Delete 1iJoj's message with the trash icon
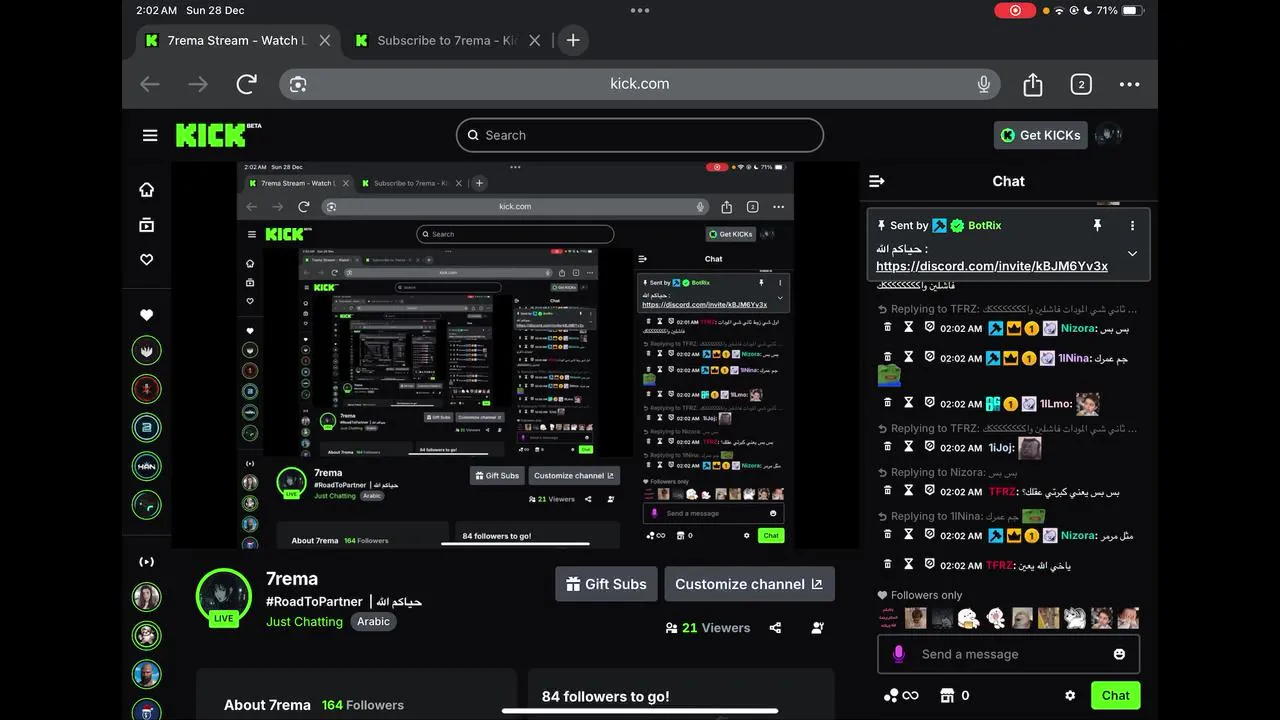1280x720 pixels. coord(887,447)
